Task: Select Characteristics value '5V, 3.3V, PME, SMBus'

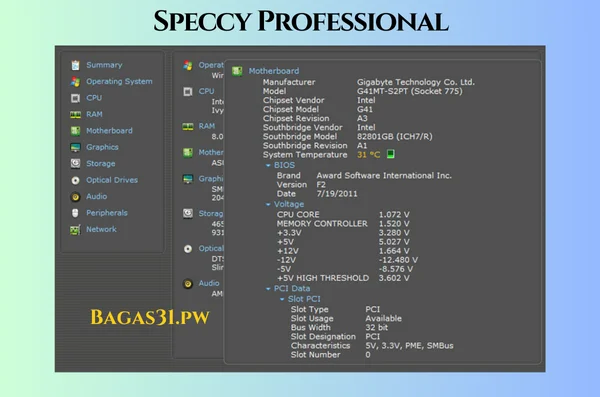Action: [x=409, y=346]
